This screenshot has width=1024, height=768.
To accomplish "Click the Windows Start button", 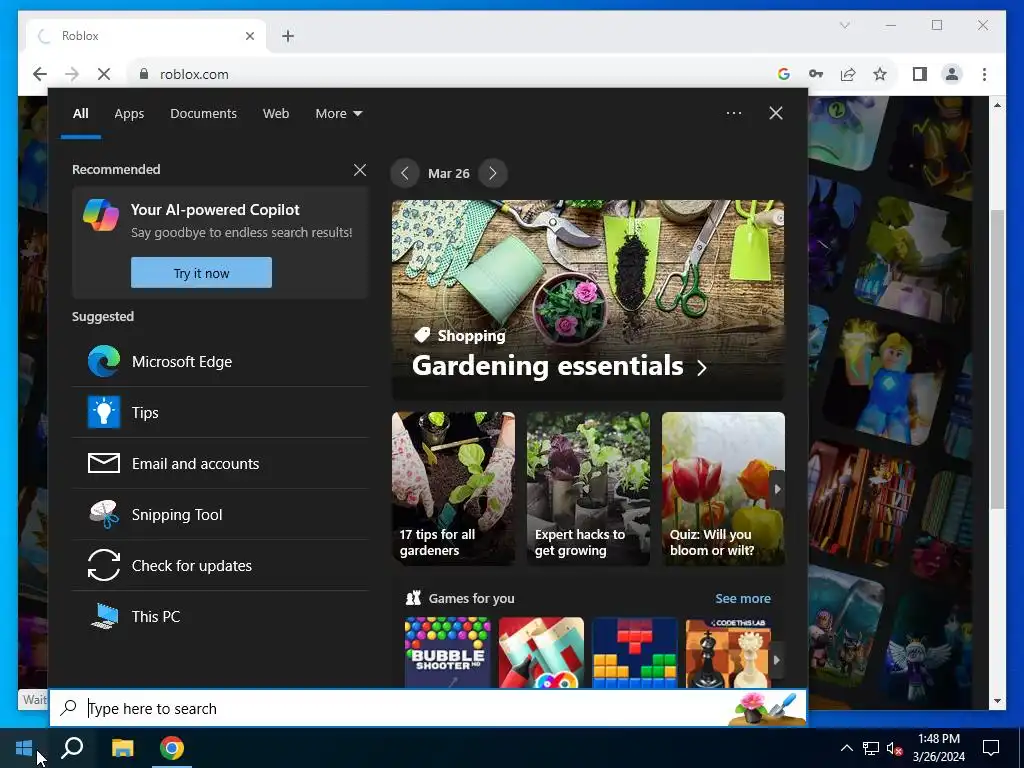I will tap(24, 748).
